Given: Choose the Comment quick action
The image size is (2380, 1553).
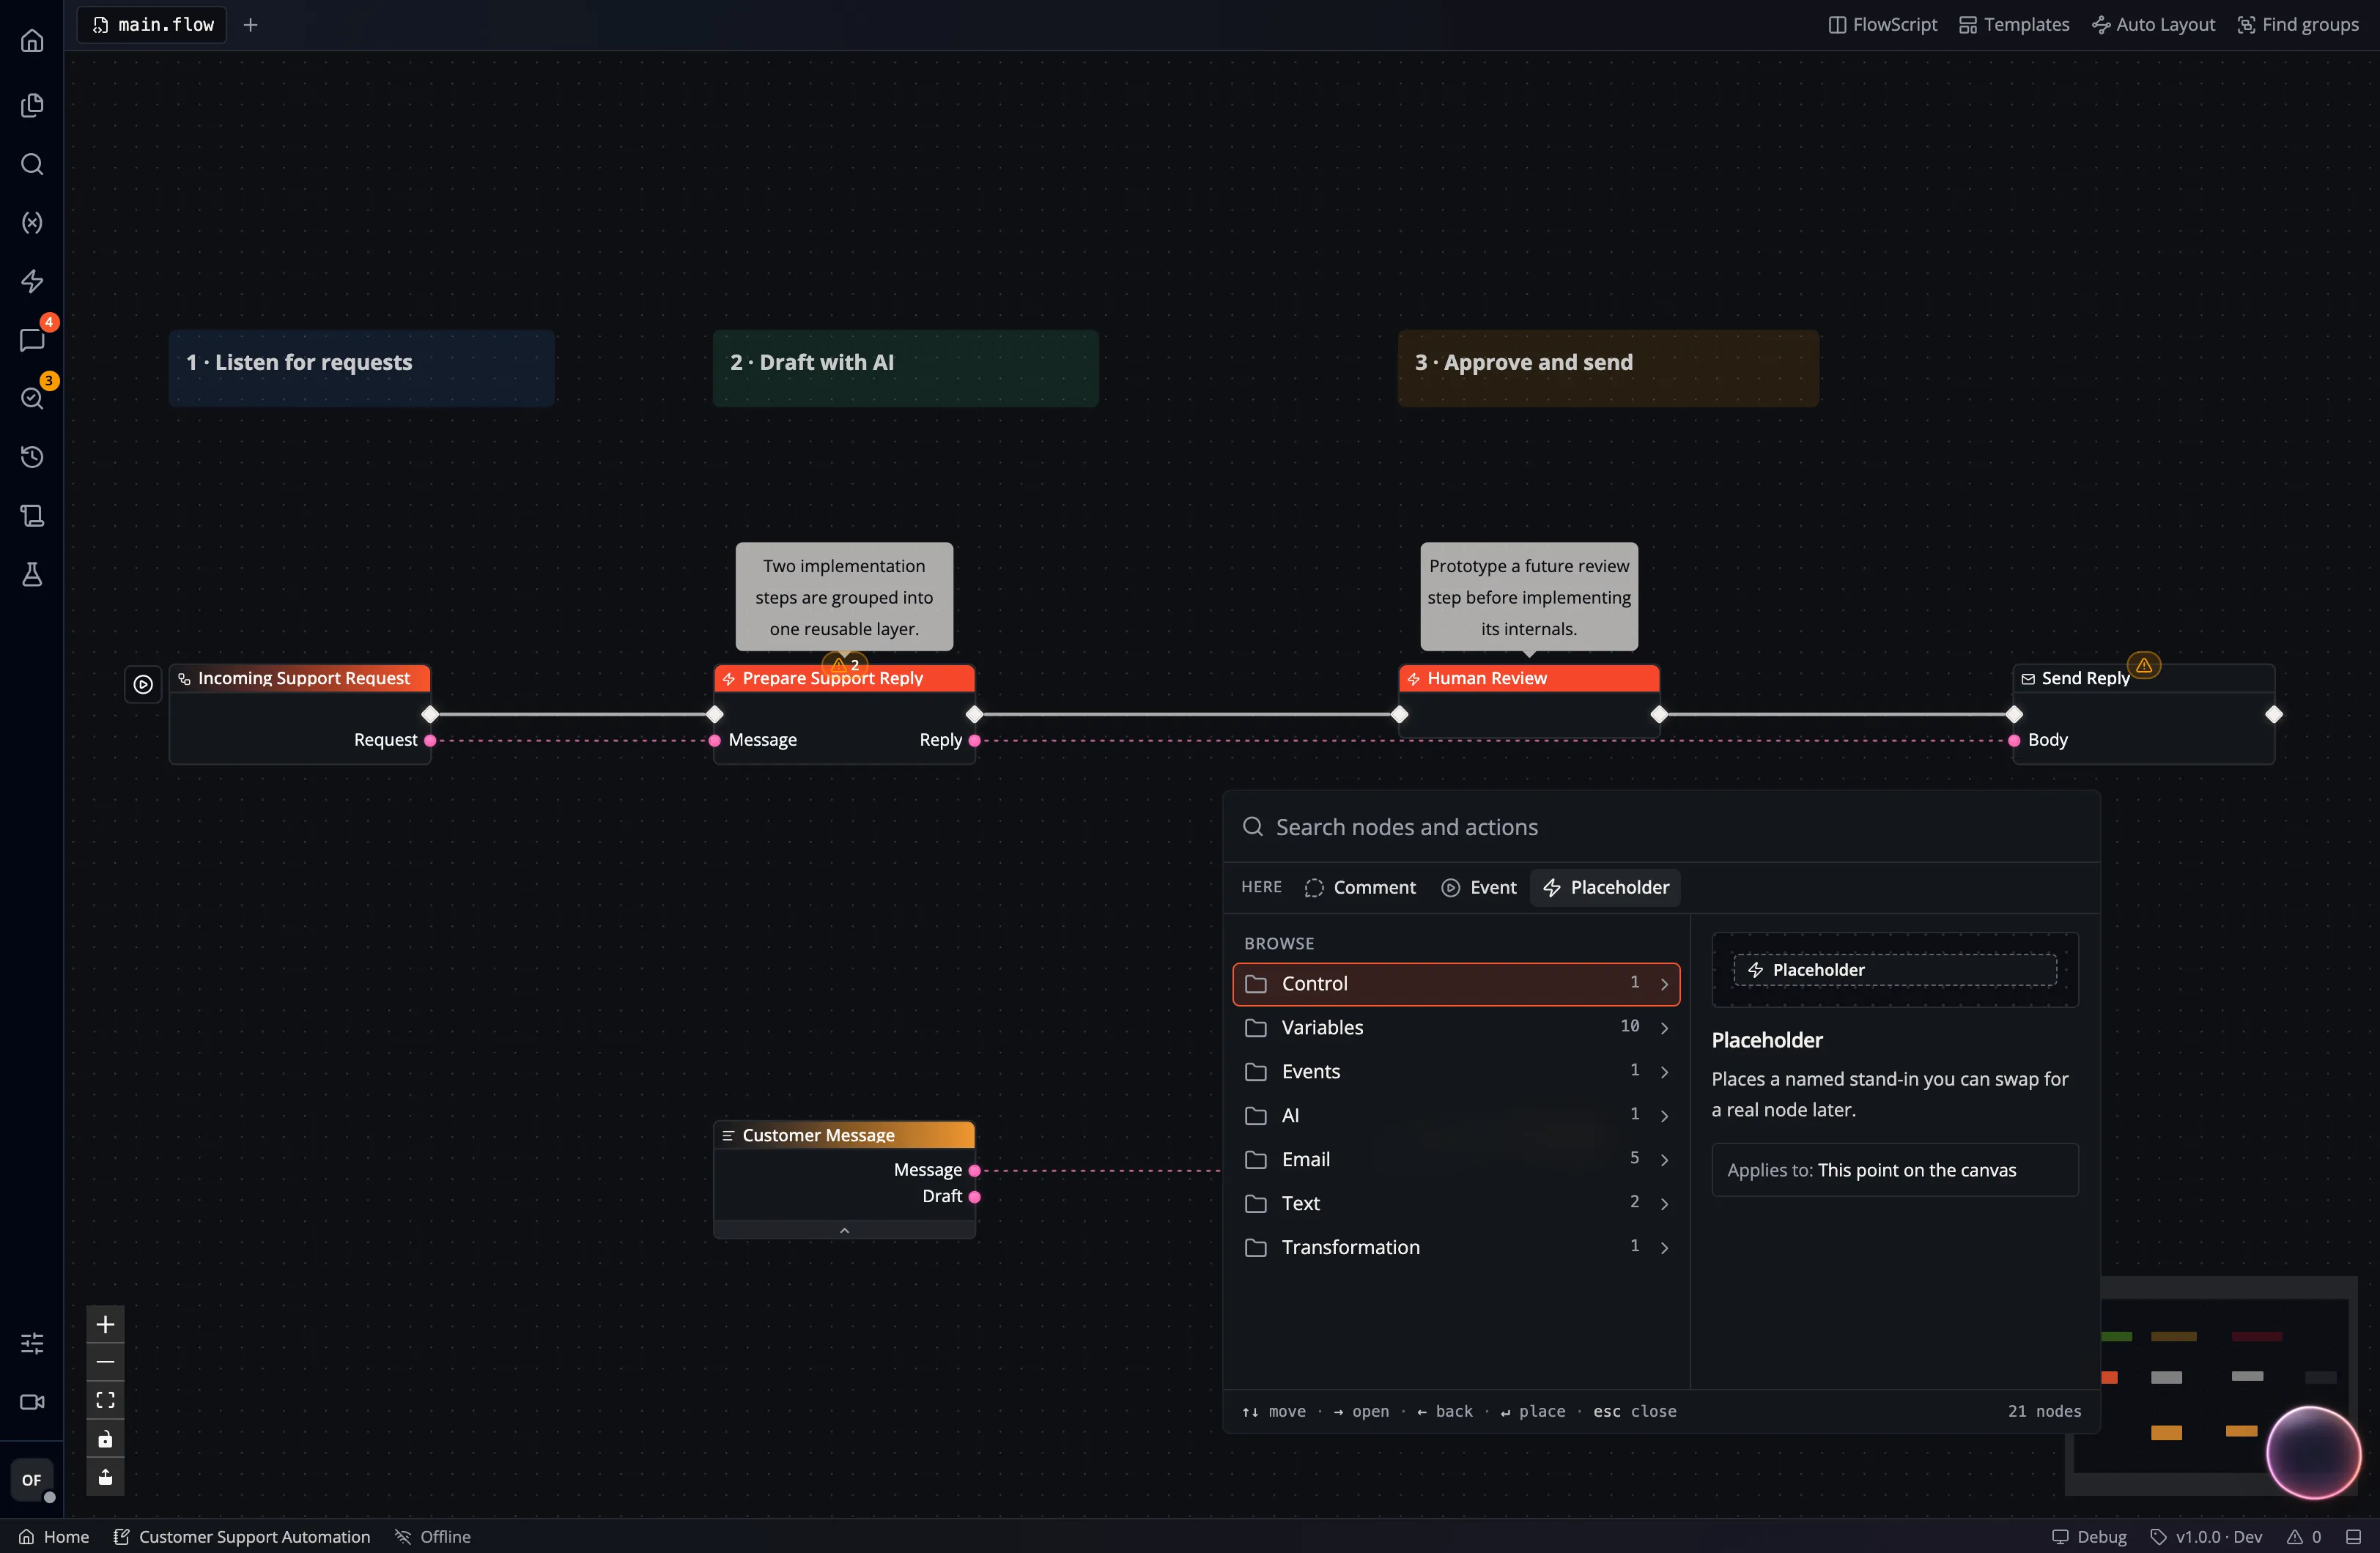Looking at the screenshot, I should click(x=1360, y=888).
